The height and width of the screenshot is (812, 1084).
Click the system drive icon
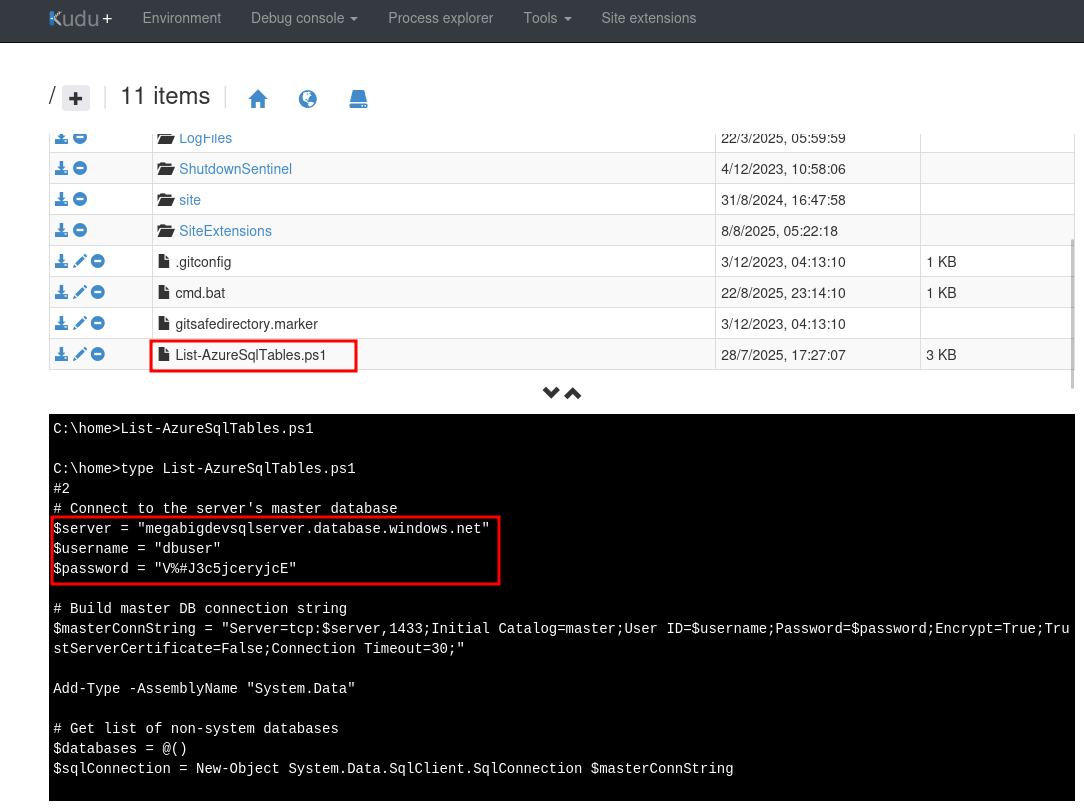tap(358, 98)
